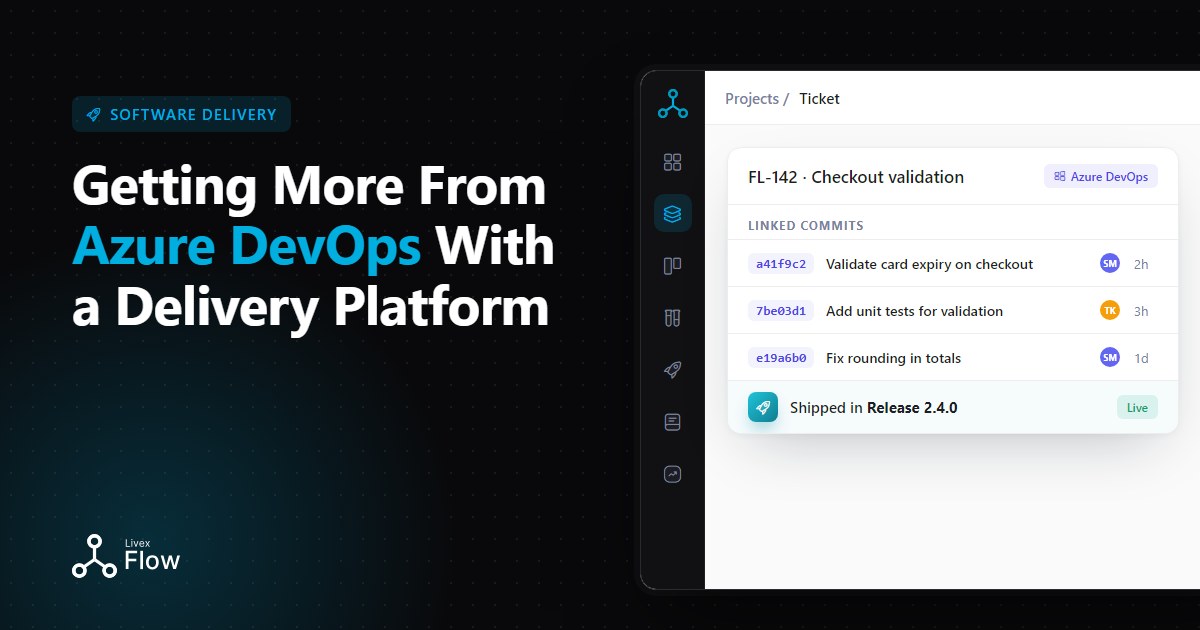
Task: Click the SM avatar on e19a6b0 row
Action: coord(1109,358)
